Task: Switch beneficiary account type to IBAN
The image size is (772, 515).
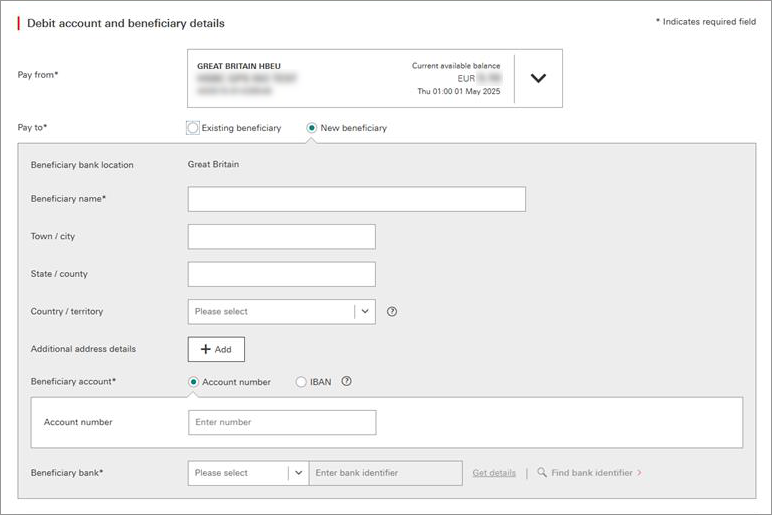Action: point(301,382)
